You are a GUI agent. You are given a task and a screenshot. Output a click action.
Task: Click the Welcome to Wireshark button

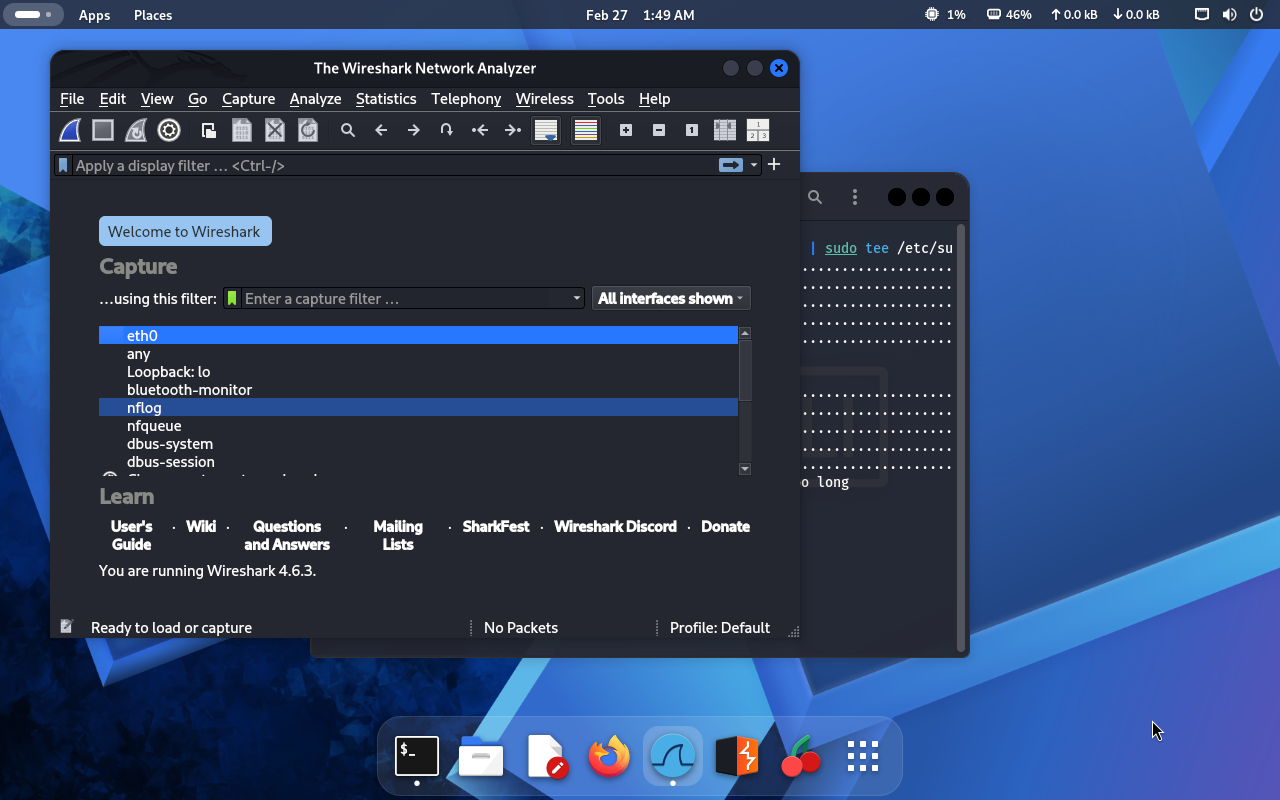pos(185,231)
